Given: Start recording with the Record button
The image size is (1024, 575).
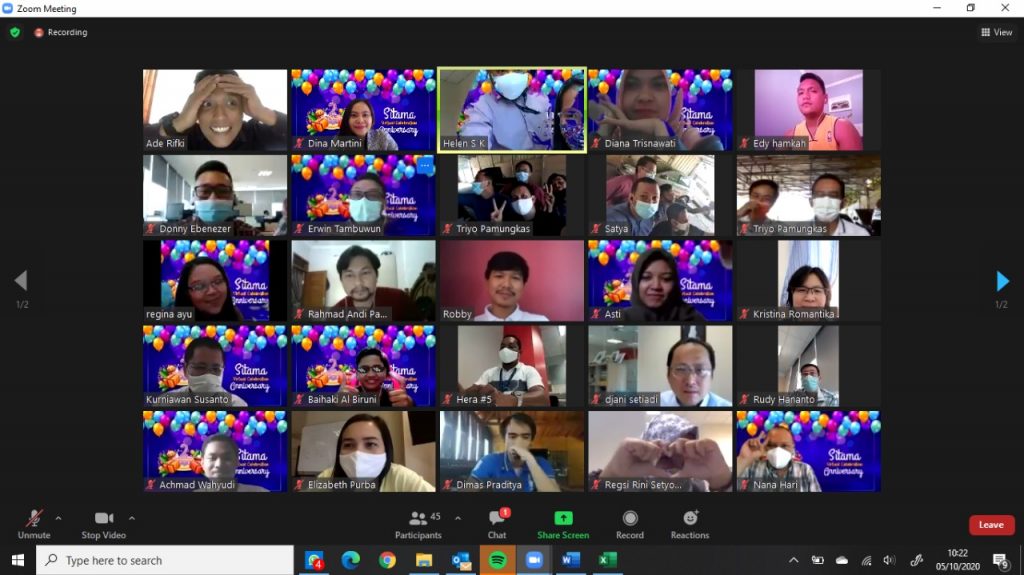Looking at the screenshot, I should coord(630,524).
